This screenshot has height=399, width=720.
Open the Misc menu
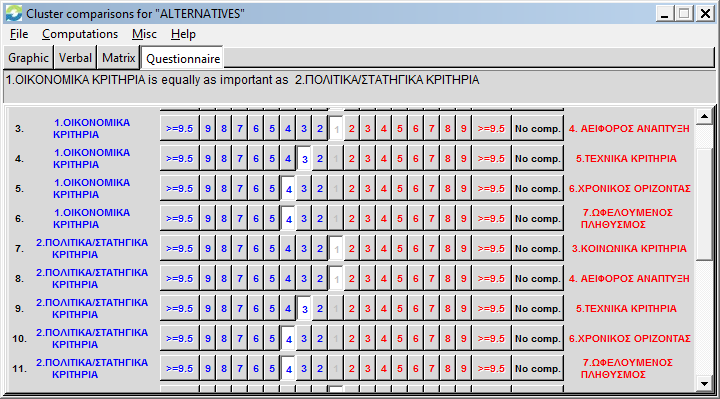point(144,34)
